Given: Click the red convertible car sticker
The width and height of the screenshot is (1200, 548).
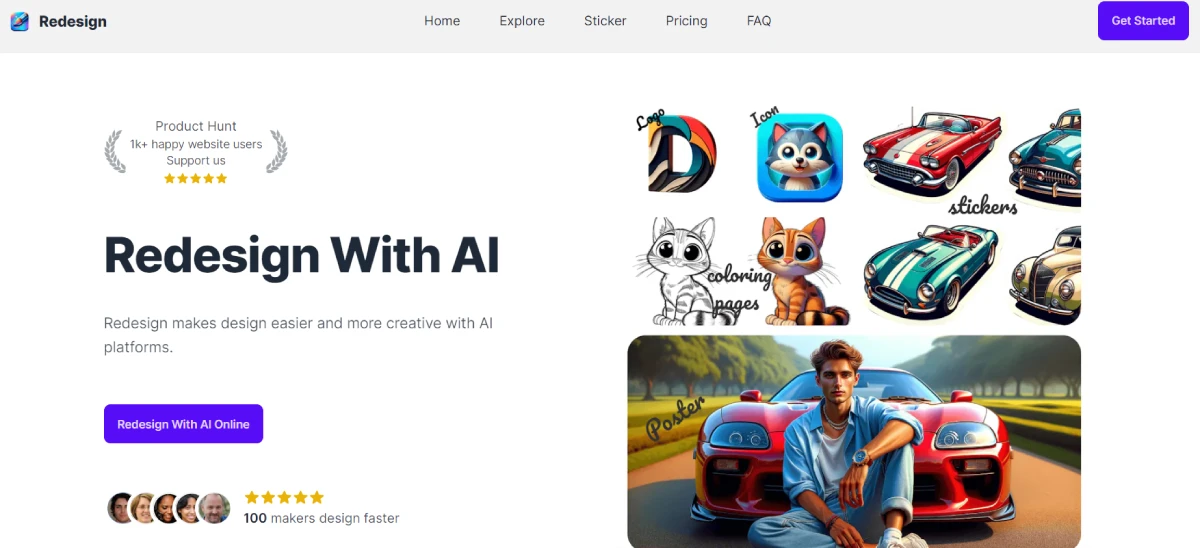Looking at the screenshot, I should point(932,153).
